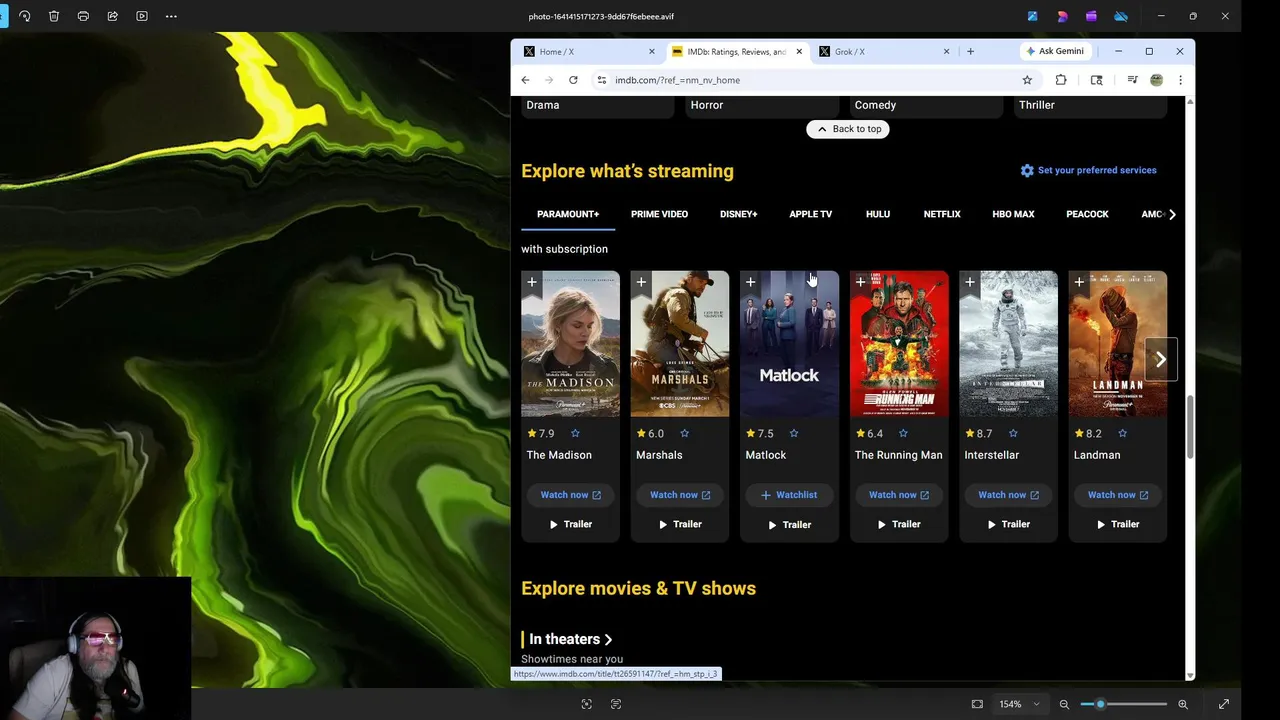Click the visual search icon in Photos bottom bar
The image size is (1280, 720).
pyautogui.click(x=587, y=704)
